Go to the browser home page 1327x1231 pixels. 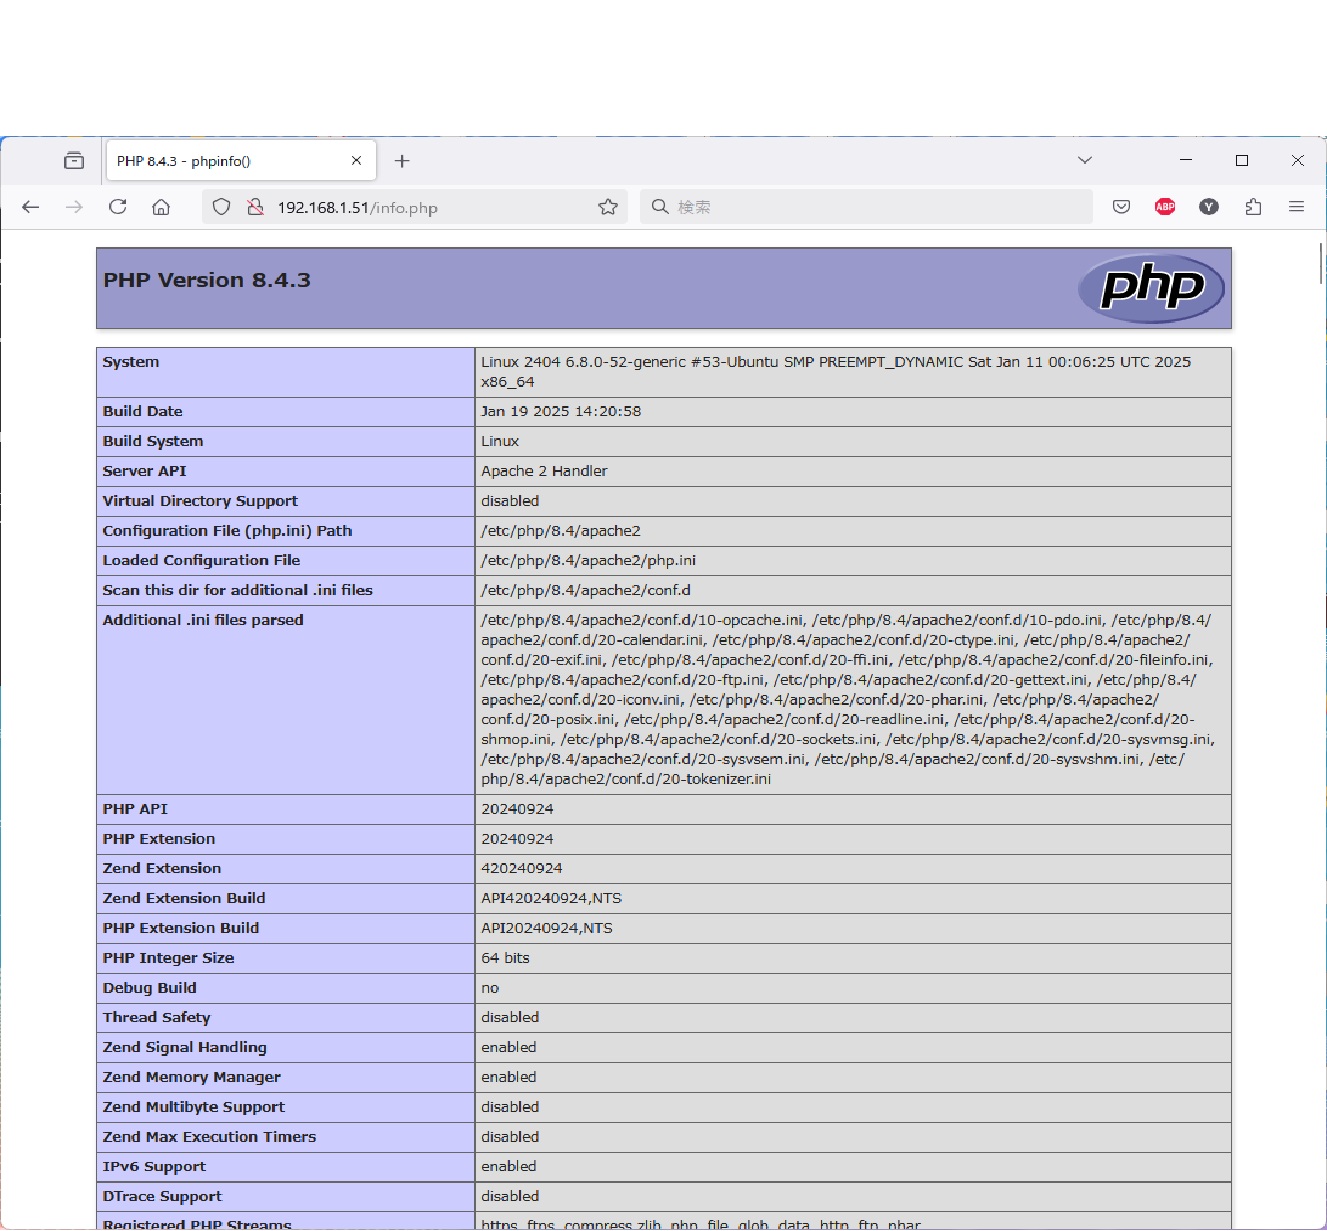coord(161,207)
